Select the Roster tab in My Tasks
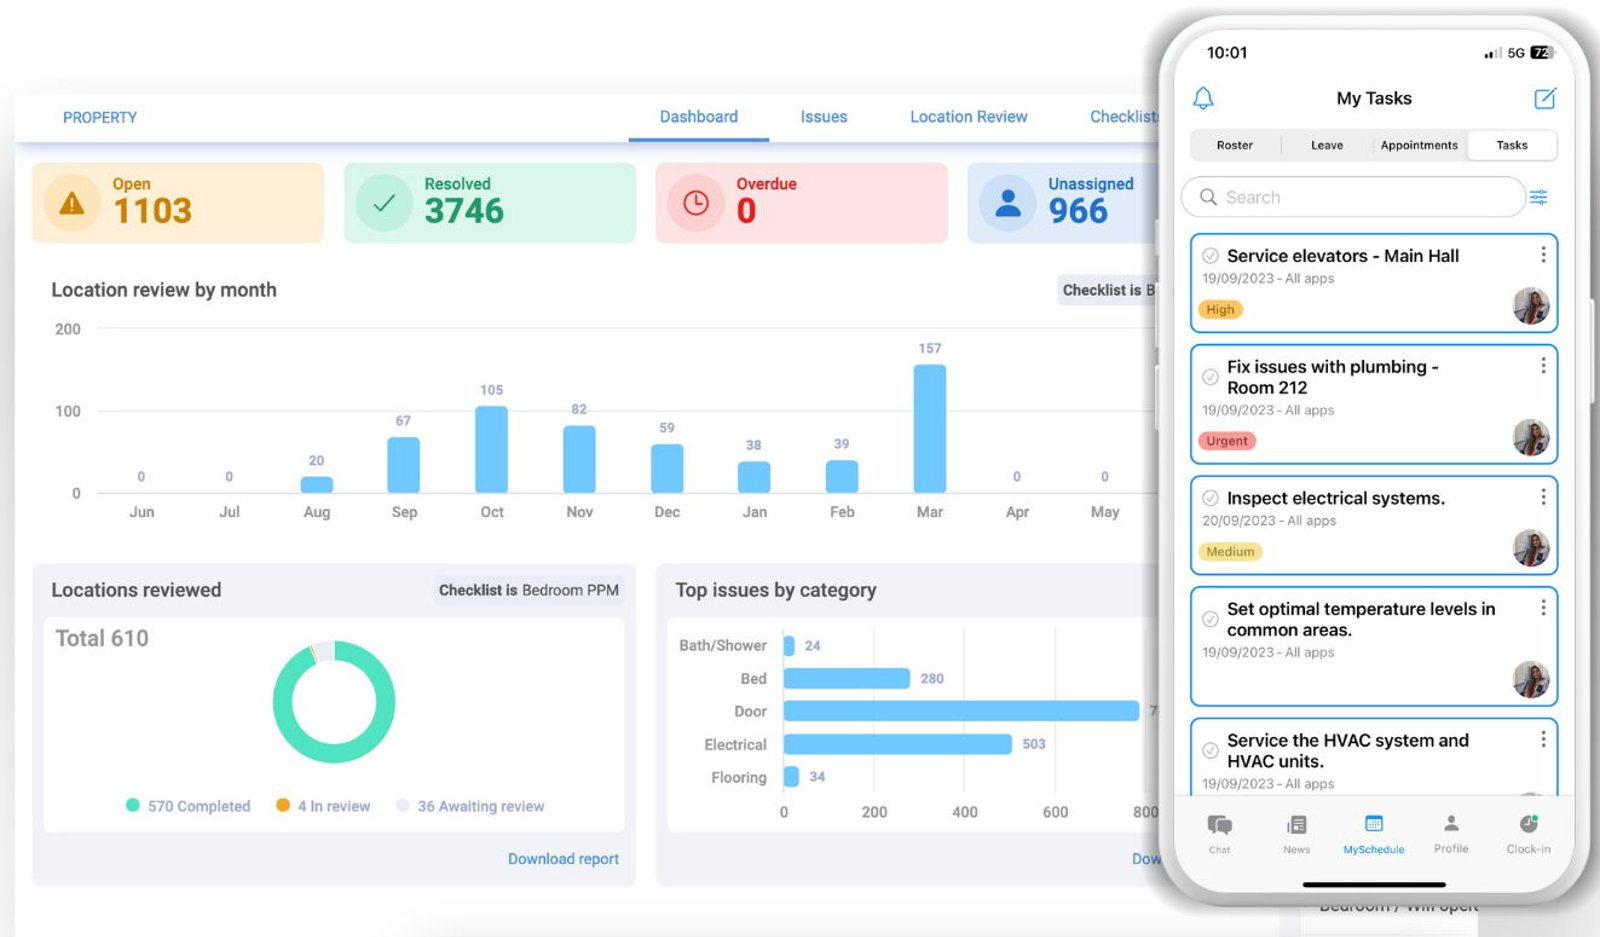This screenshot has width=1600, height=937. pos(1234,145)
